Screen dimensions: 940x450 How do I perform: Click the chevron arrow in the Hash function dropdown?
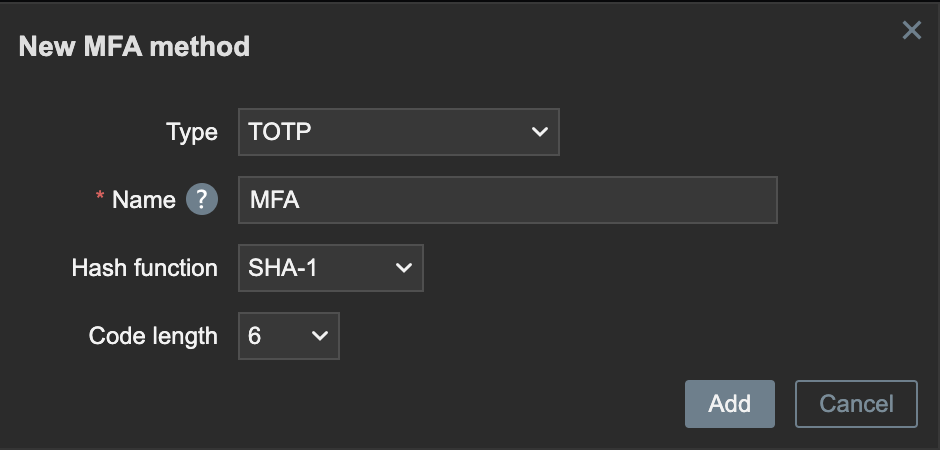click(404, 268)
